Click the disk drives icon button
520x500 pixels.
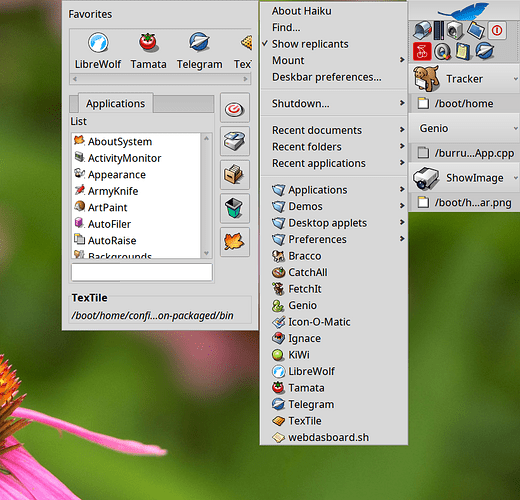(235, 141)
